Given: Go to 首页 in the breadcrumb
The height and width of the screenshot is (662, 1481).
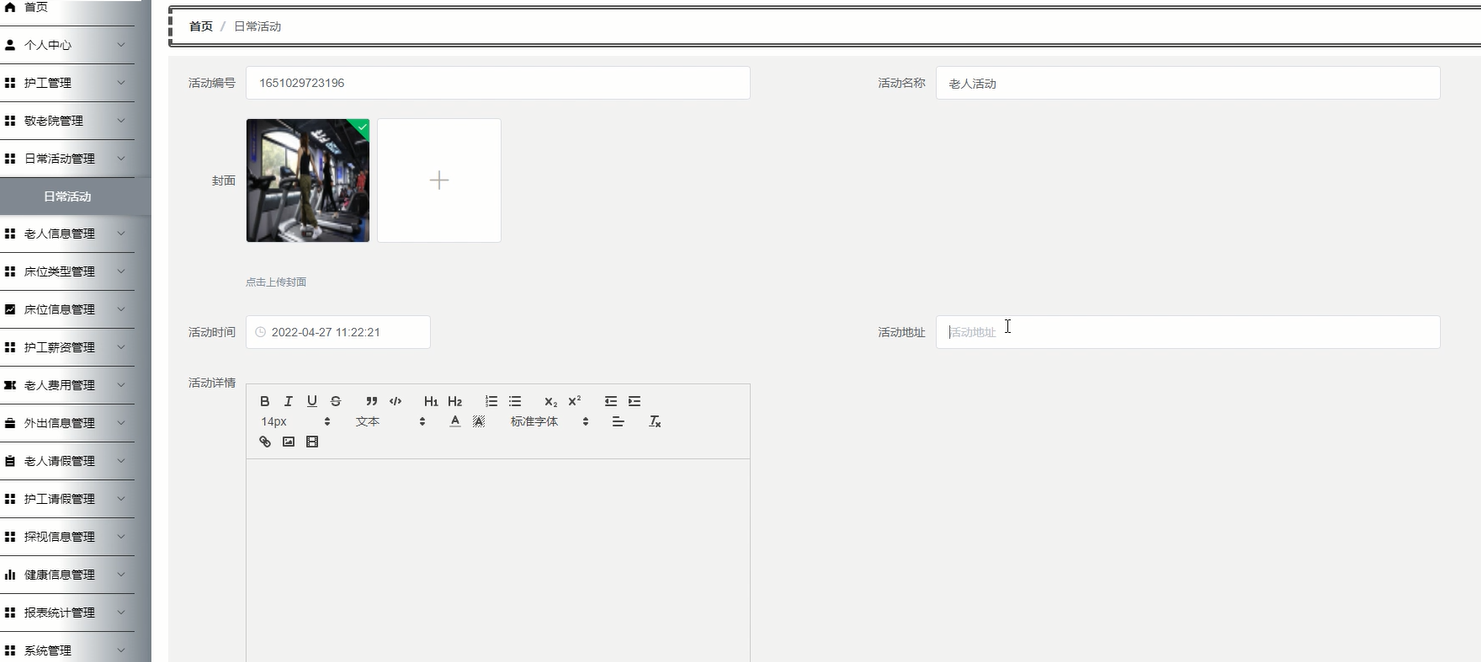Looking at the screenshot, I should (x=201, y=26).
